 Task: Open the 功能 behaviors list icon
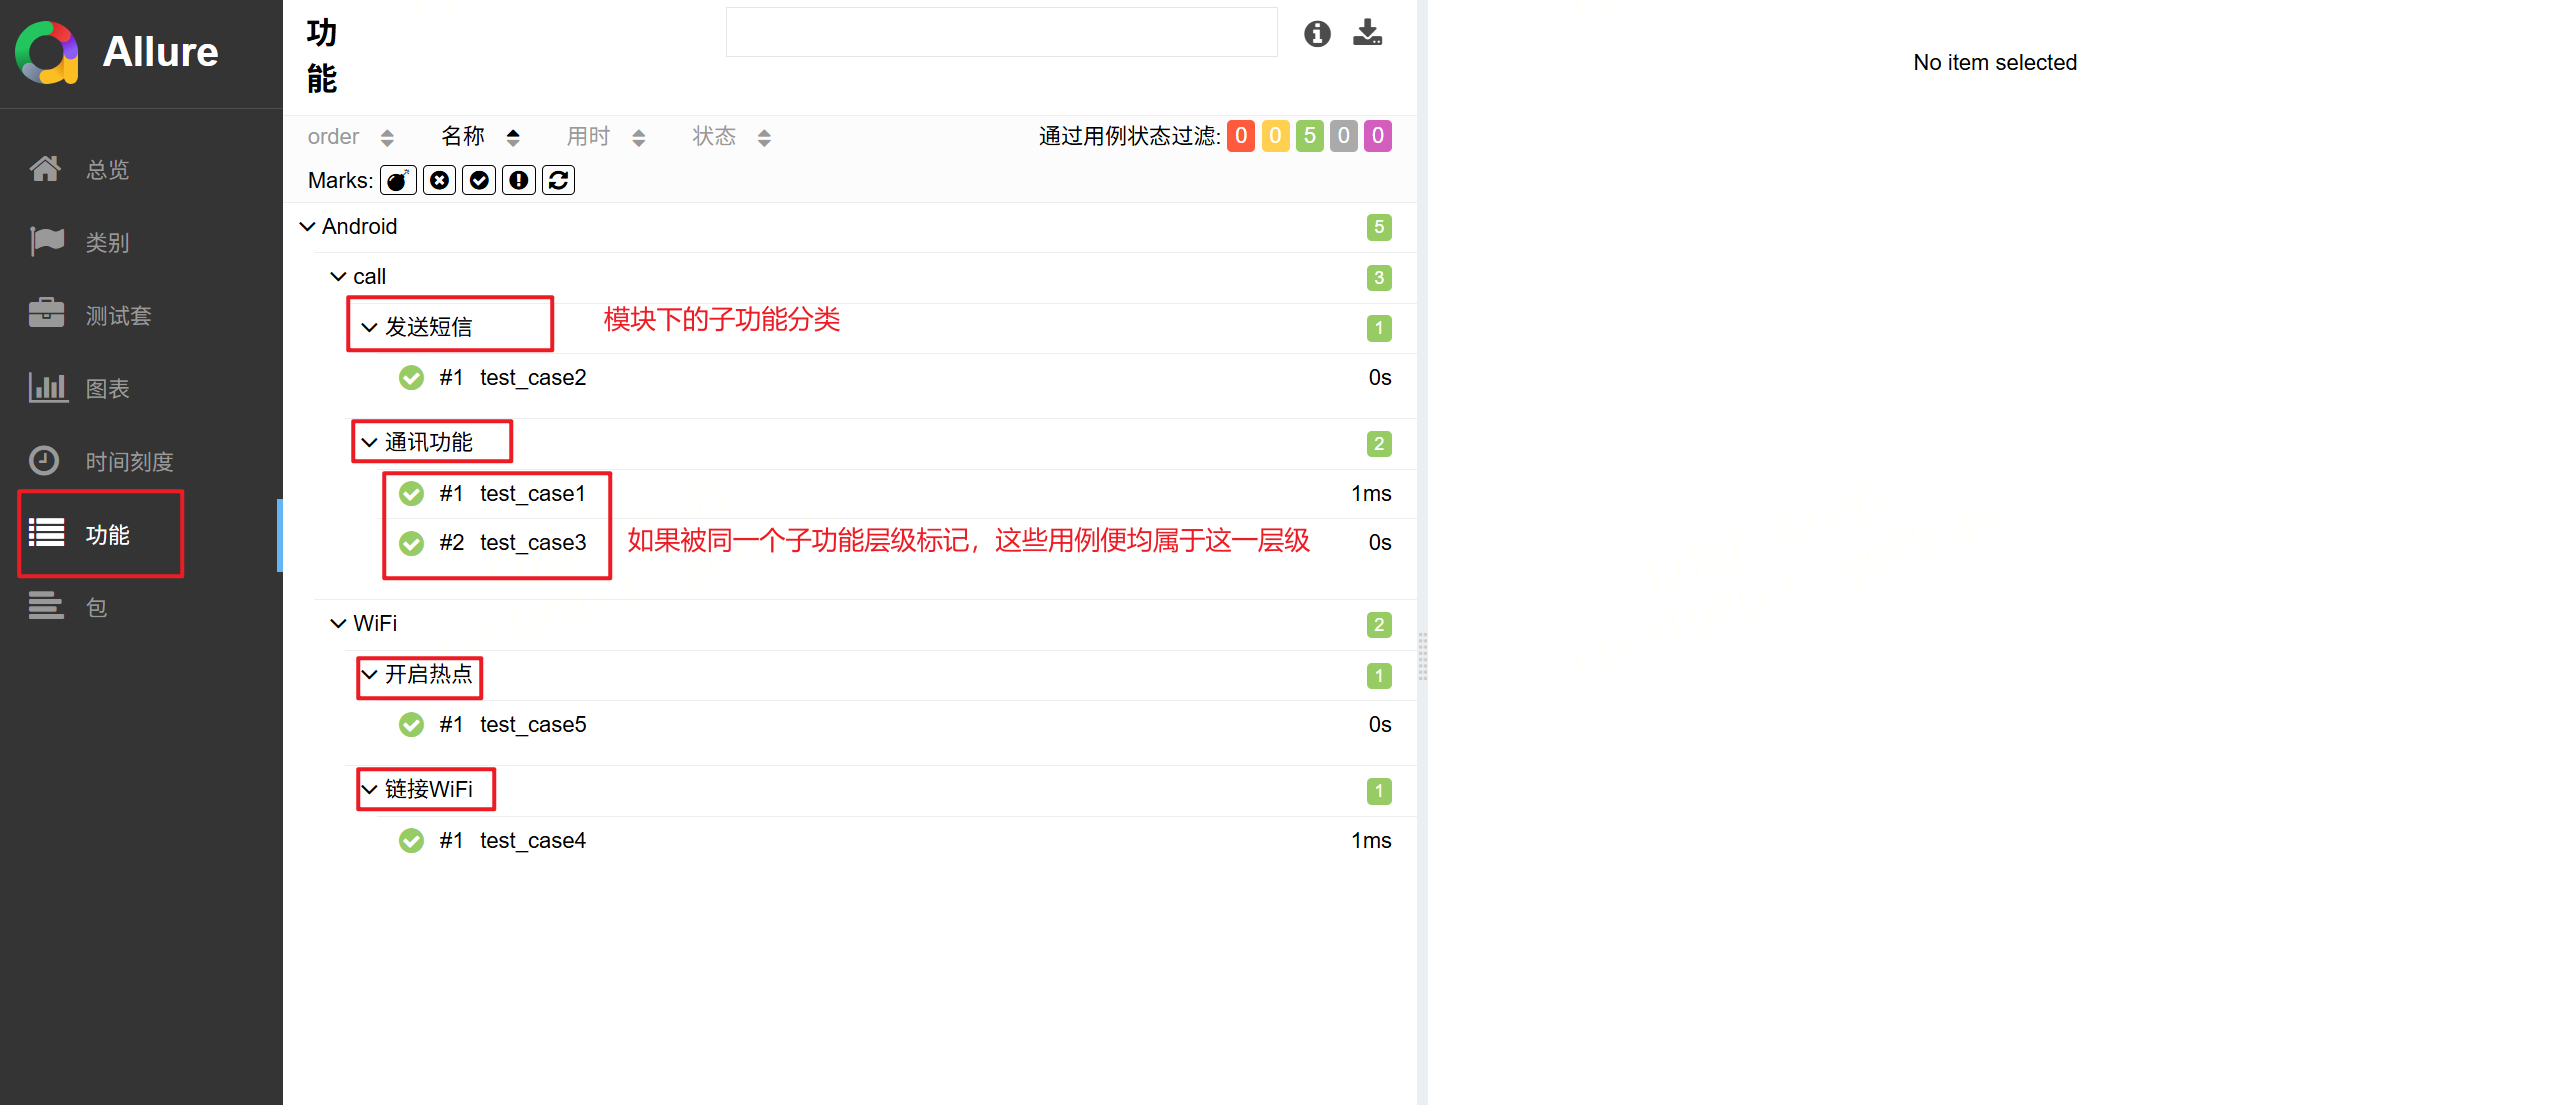(x=47, y=533)
